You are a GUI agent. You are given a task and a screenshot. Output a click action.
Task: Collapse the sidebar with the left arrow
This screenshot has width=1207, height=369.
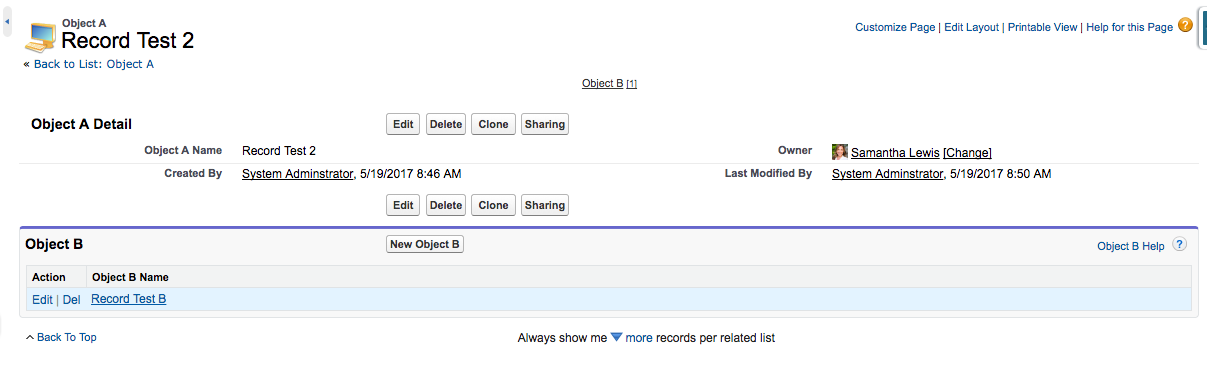(x=7, y=20)
